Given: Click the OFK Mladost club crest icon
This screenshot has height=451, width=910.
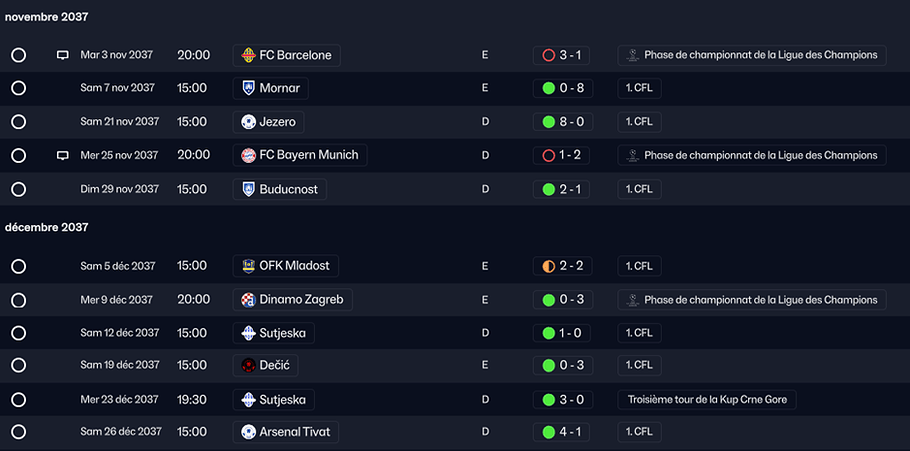Looking at the screenshot, I should [248, 266].
